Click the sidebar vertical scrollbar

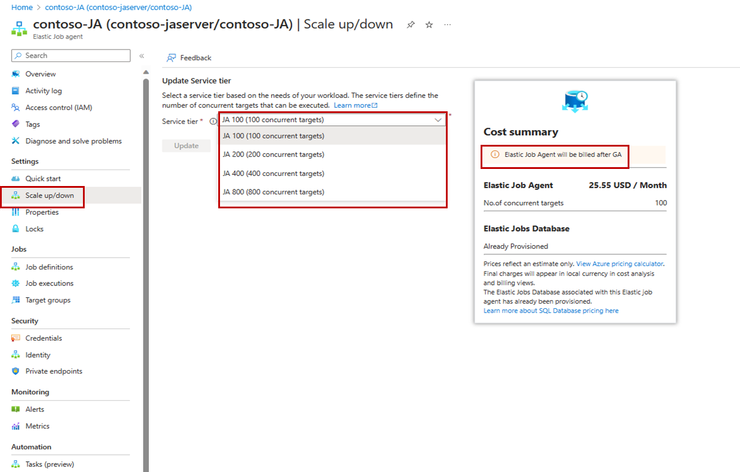tap(146, 274)
